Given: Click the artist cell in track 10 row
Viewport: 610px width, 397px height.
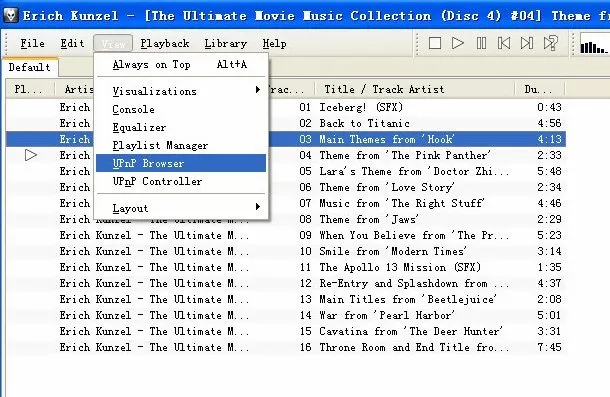Looking at the screenshot, I should click(x=154, y=251).
